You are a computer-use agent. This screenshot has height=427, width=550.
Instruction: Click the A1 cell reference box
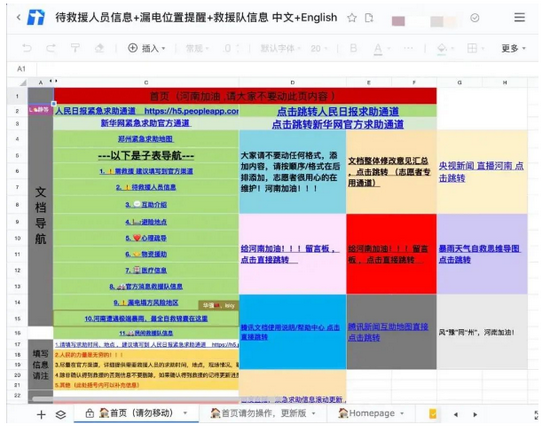21,69
